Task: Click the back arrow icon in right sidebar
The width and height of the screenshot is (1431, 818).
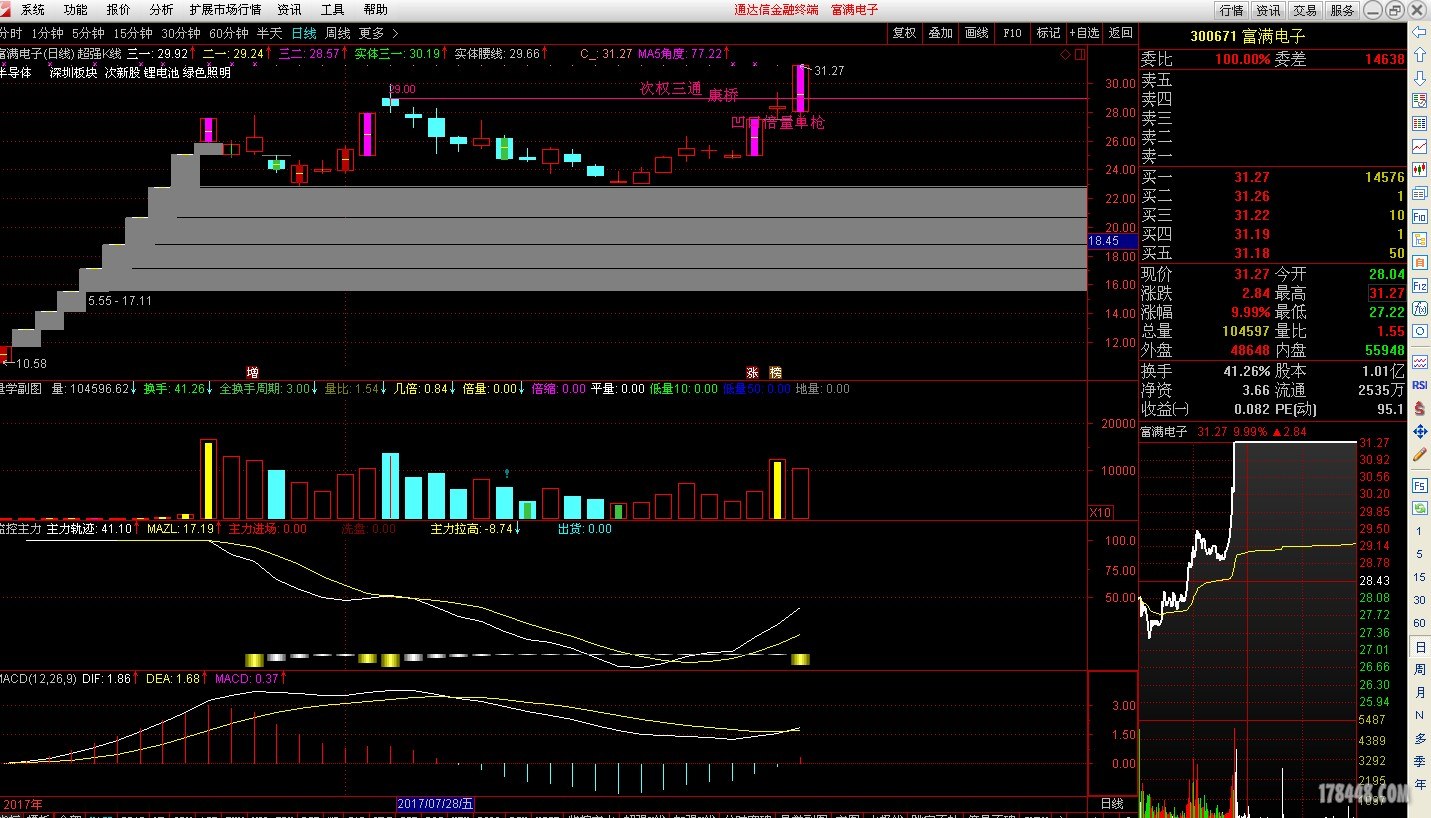Action: click(1419, 32)
